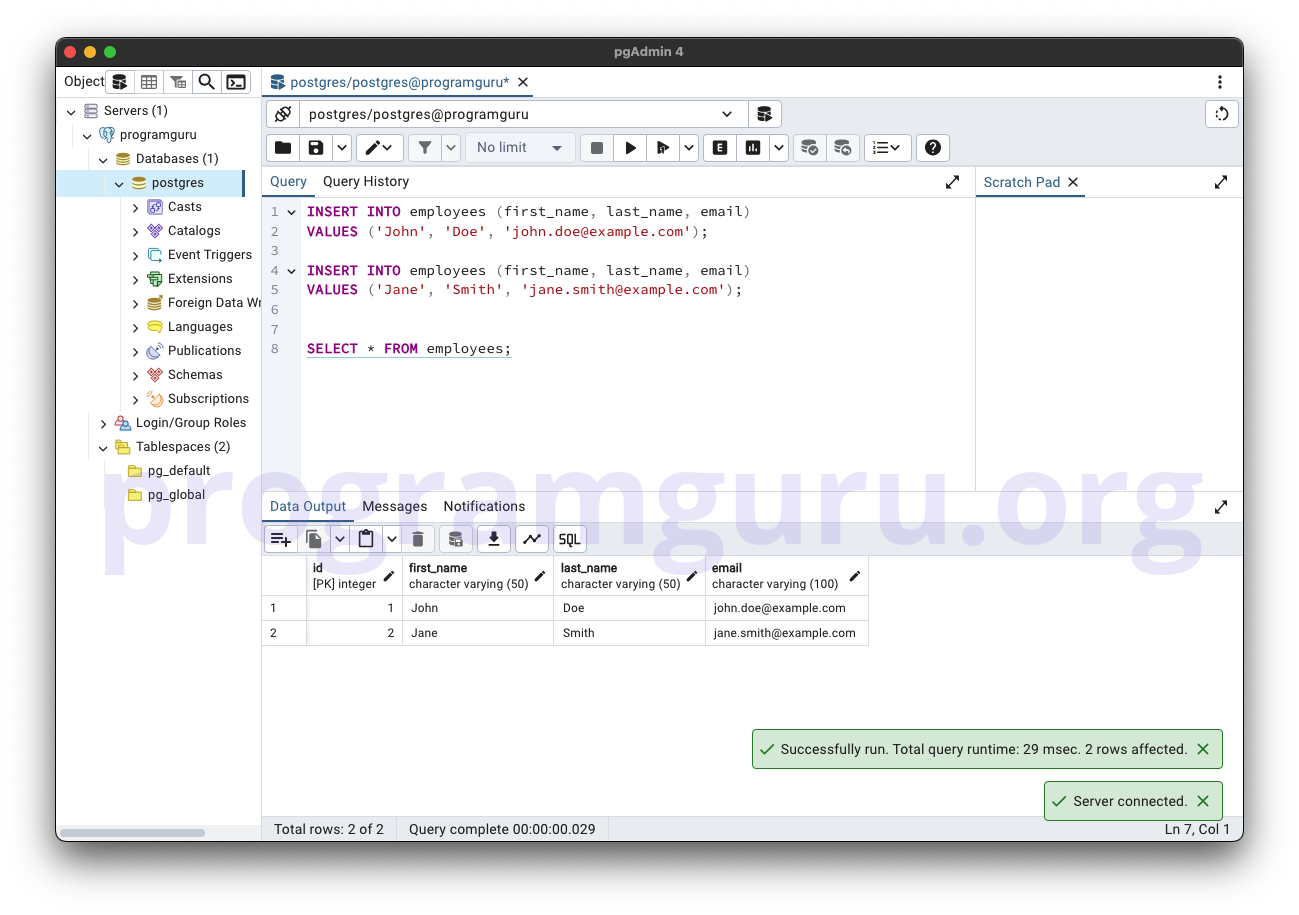Collapse the Tablespaces (2) node
The height and width of the screenshot is (915, 1299).
[103, 447]
